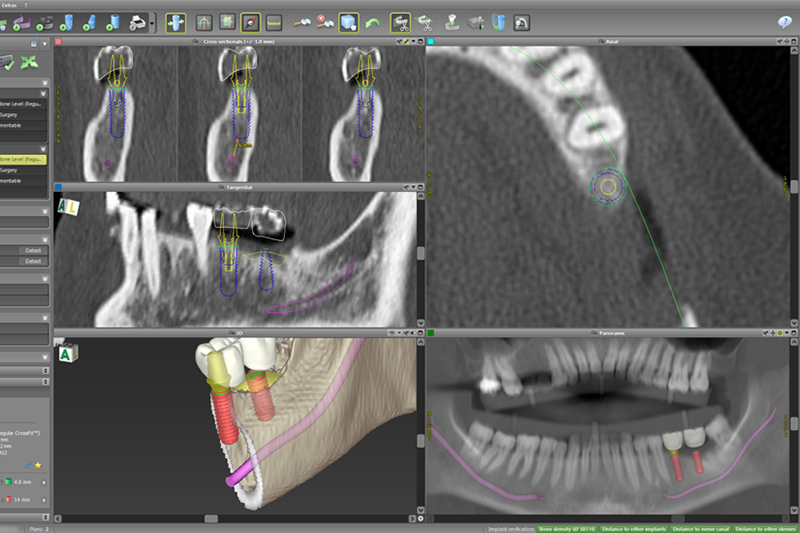Open the help bubble icon at right
The width and height of the screenshot is (800, 533).
tap(784, 22)
